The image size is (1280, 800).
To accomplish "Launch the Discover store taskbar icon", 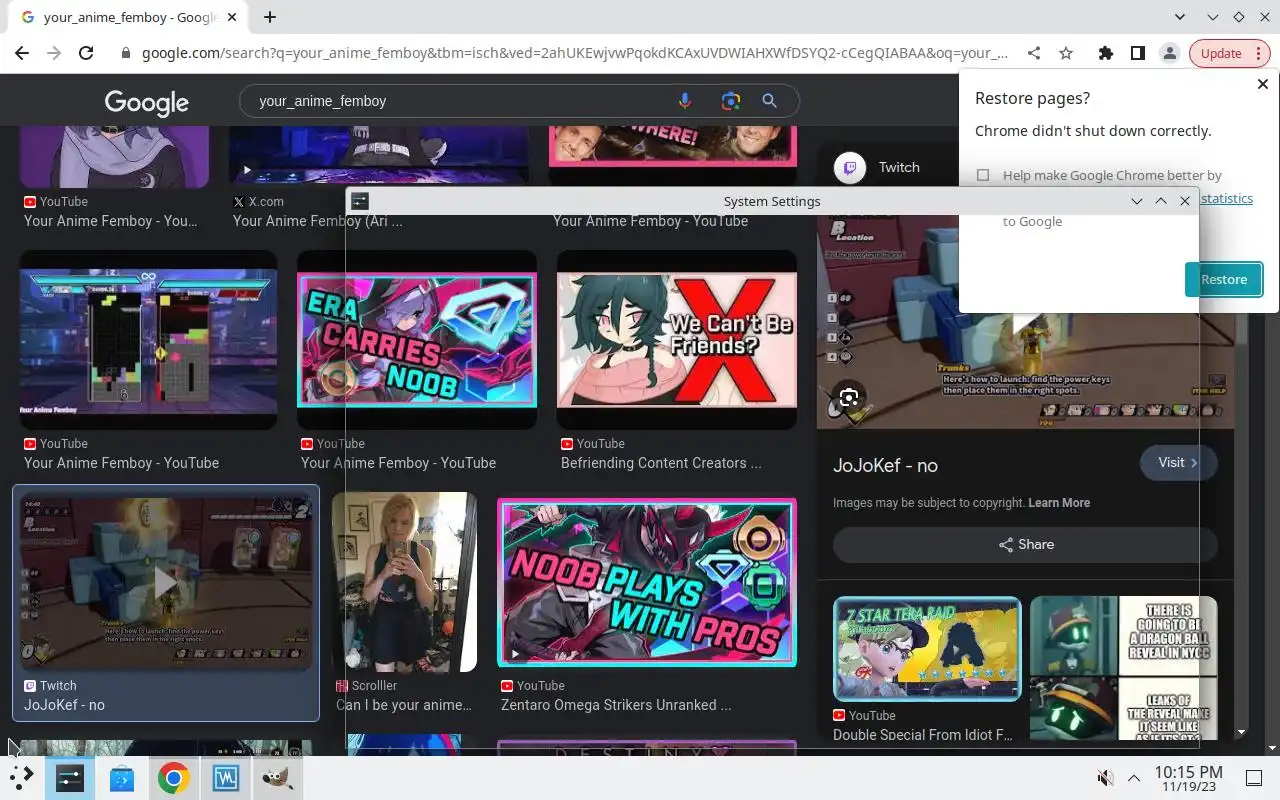I will click(121, 777).
